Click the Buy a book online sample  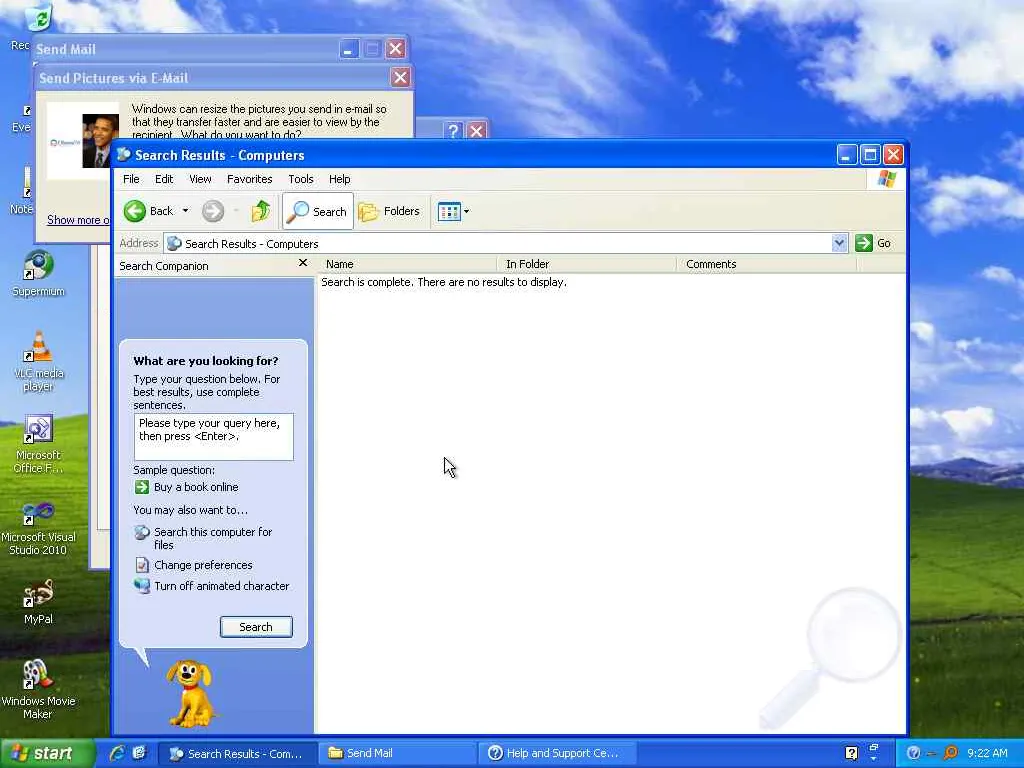[x=196, y=487]
